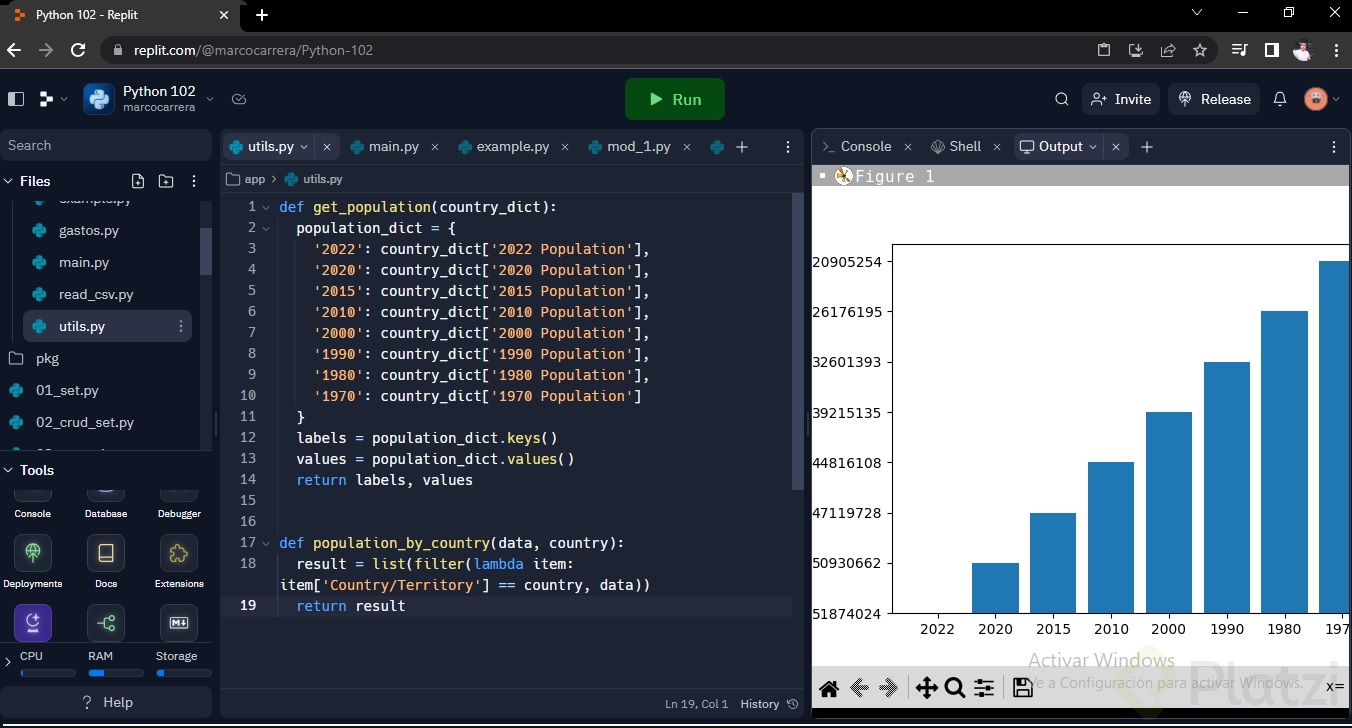
Task: Bookmark this page with star icon
Action: click(1200, 50)
